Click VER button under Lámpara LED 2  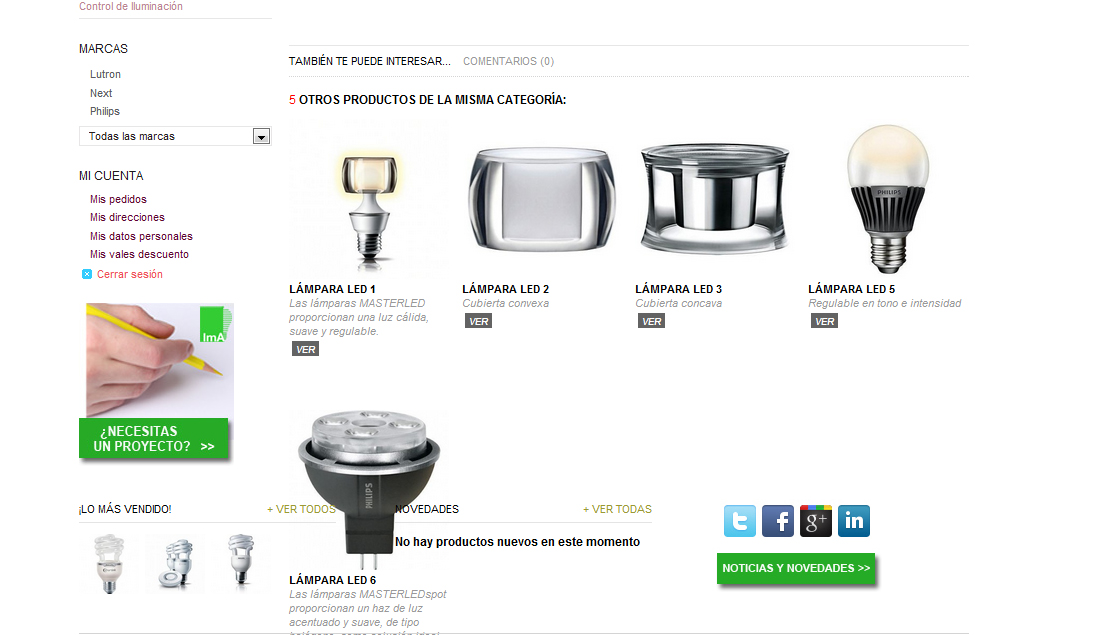pos(478,321)
